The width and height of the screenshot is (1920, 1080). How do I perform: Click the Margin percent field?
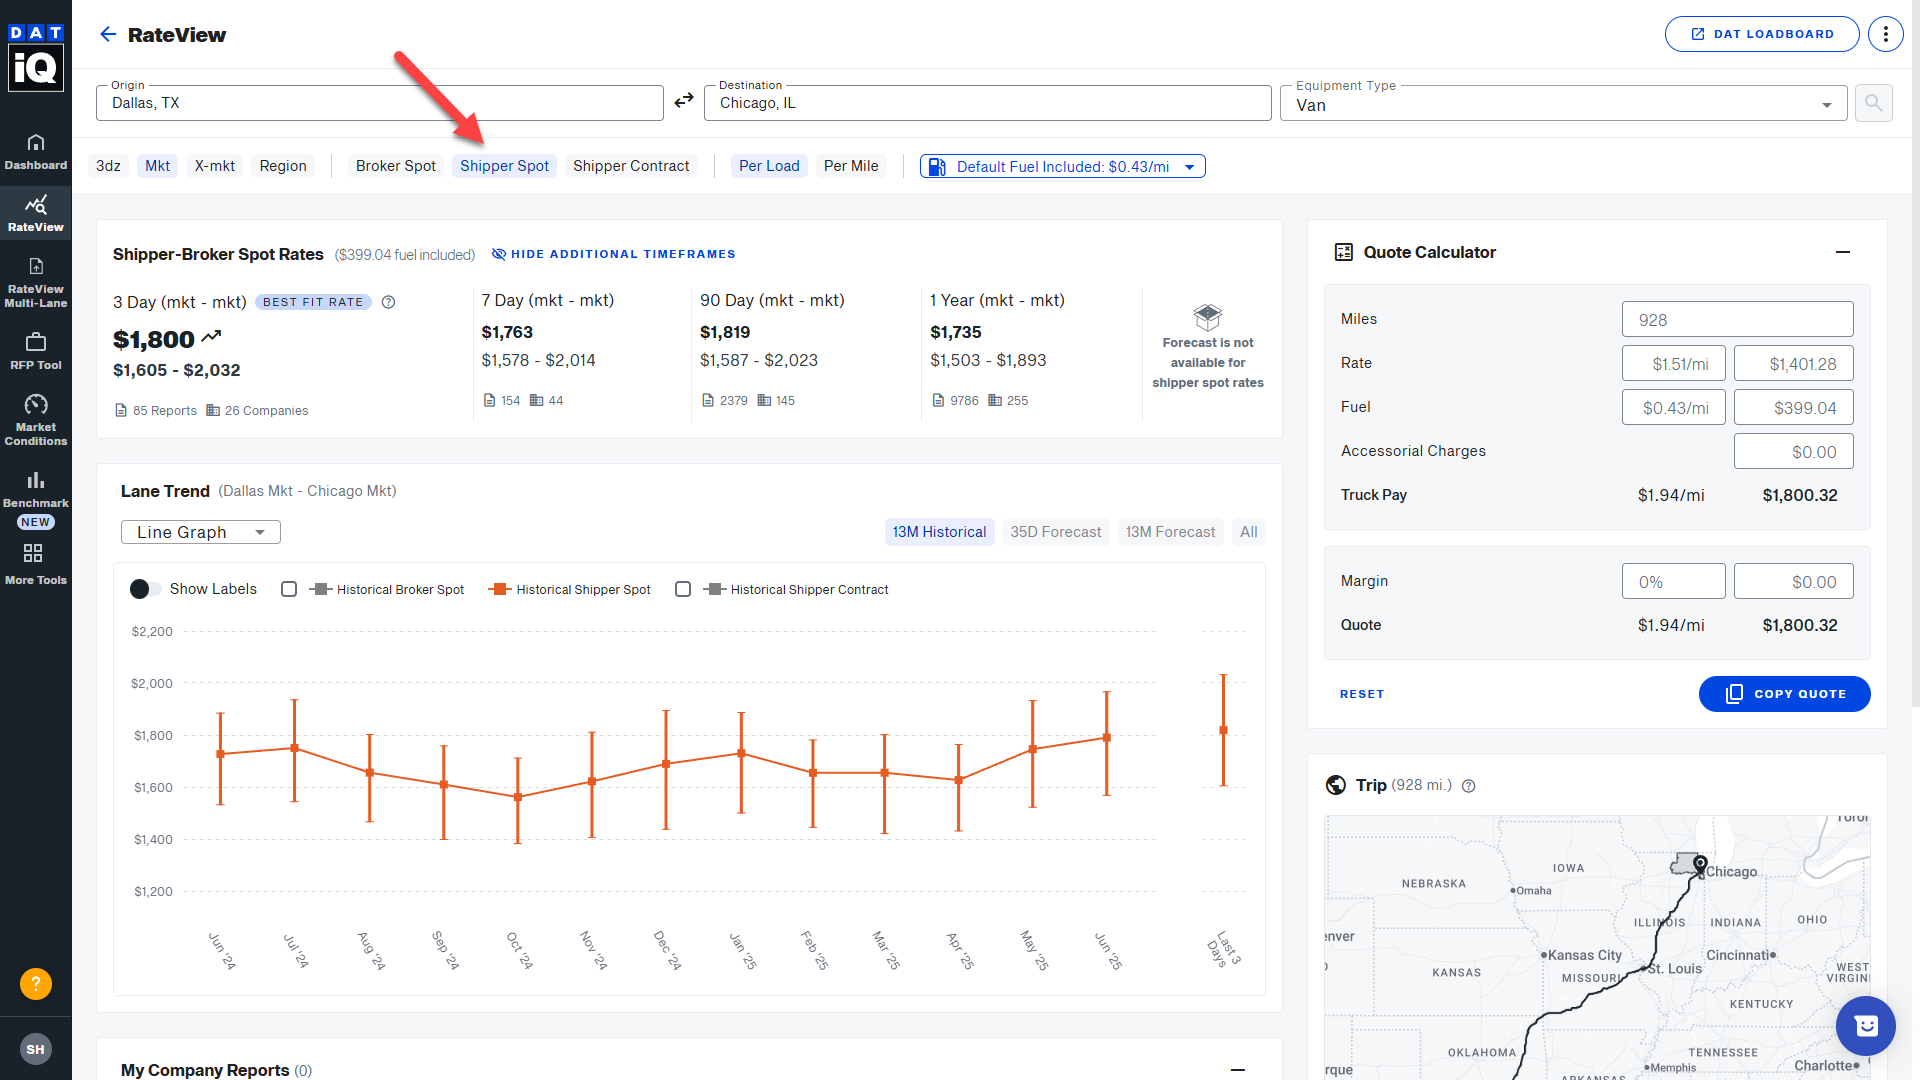[x=1673, y=581]
